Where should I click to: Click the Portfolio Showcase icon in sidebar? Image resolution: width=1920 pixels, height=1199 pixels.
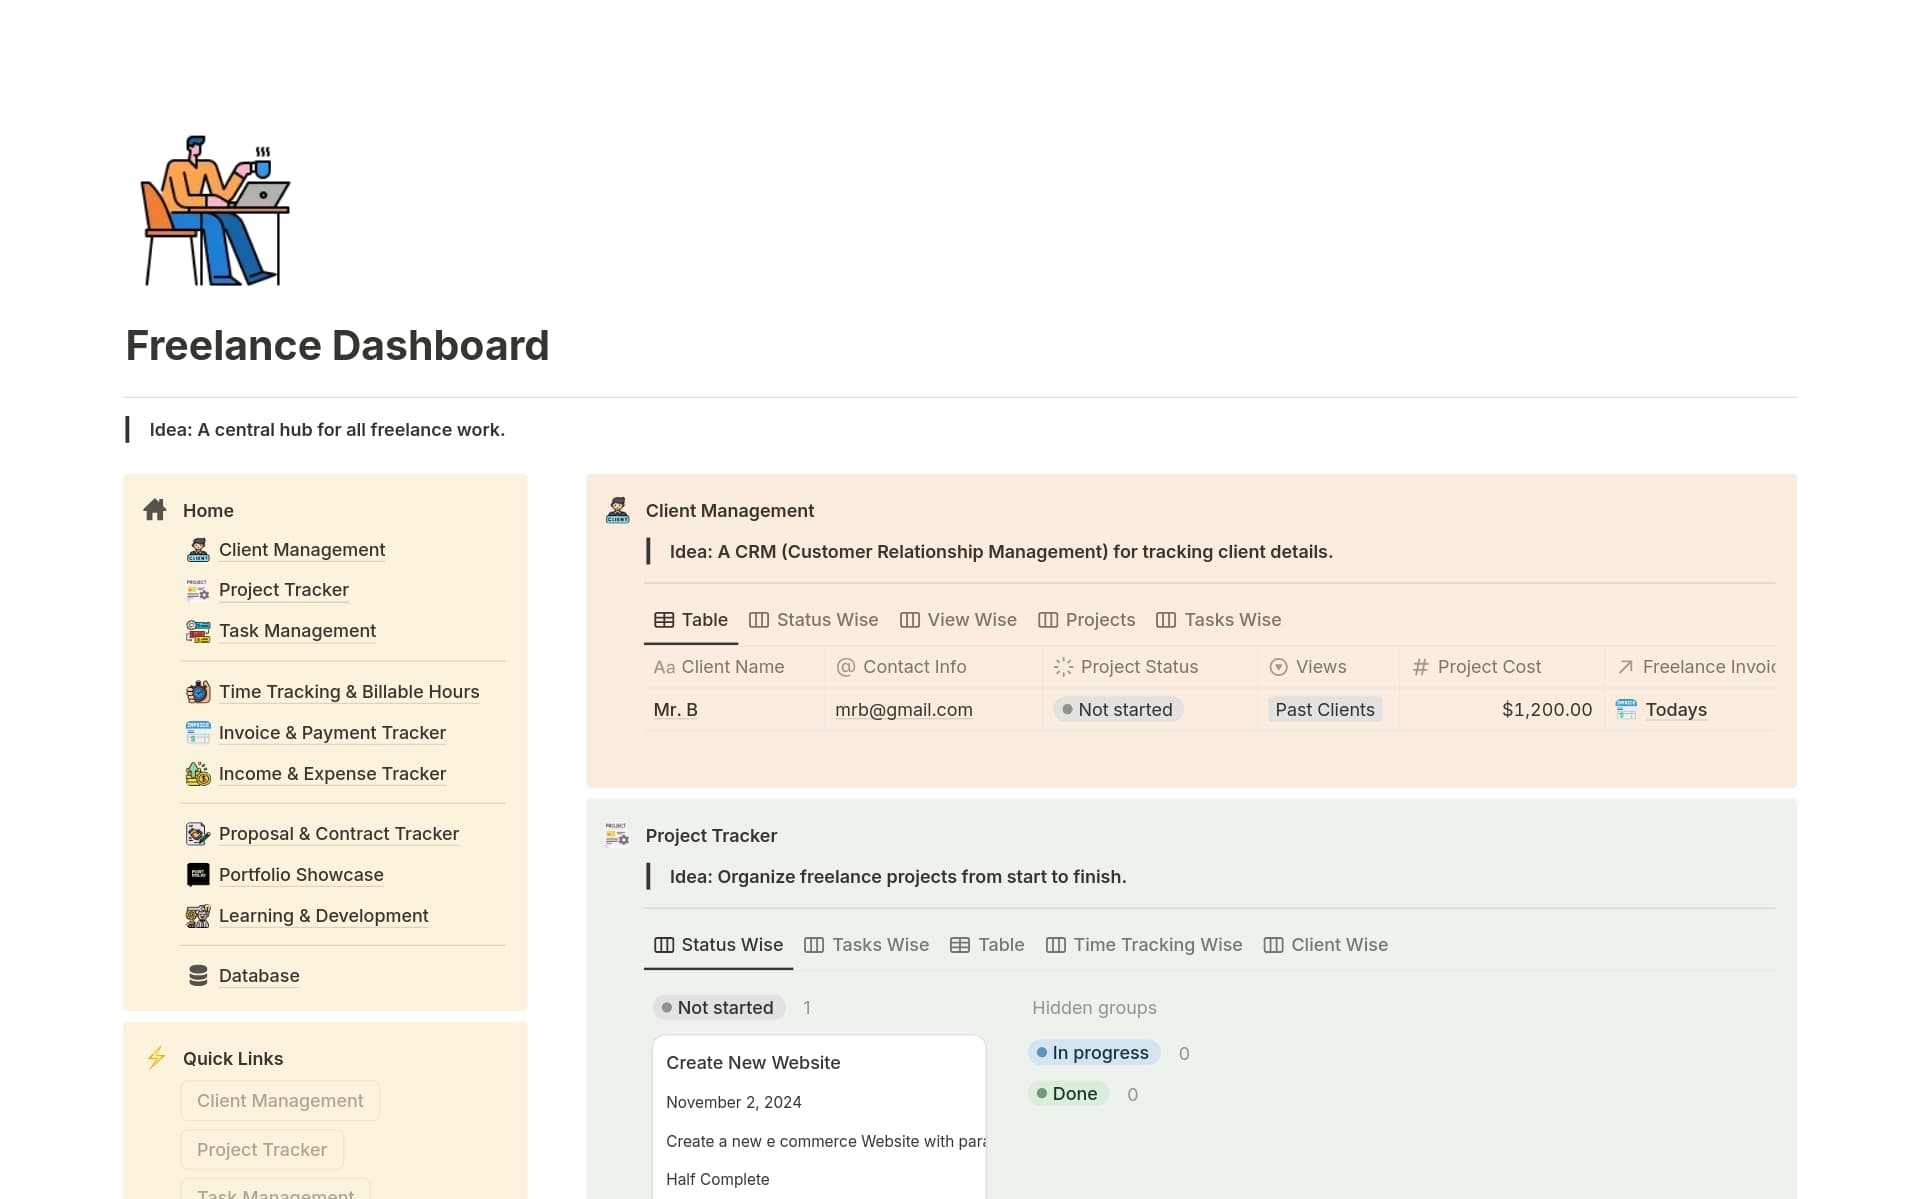click(197, 874)
